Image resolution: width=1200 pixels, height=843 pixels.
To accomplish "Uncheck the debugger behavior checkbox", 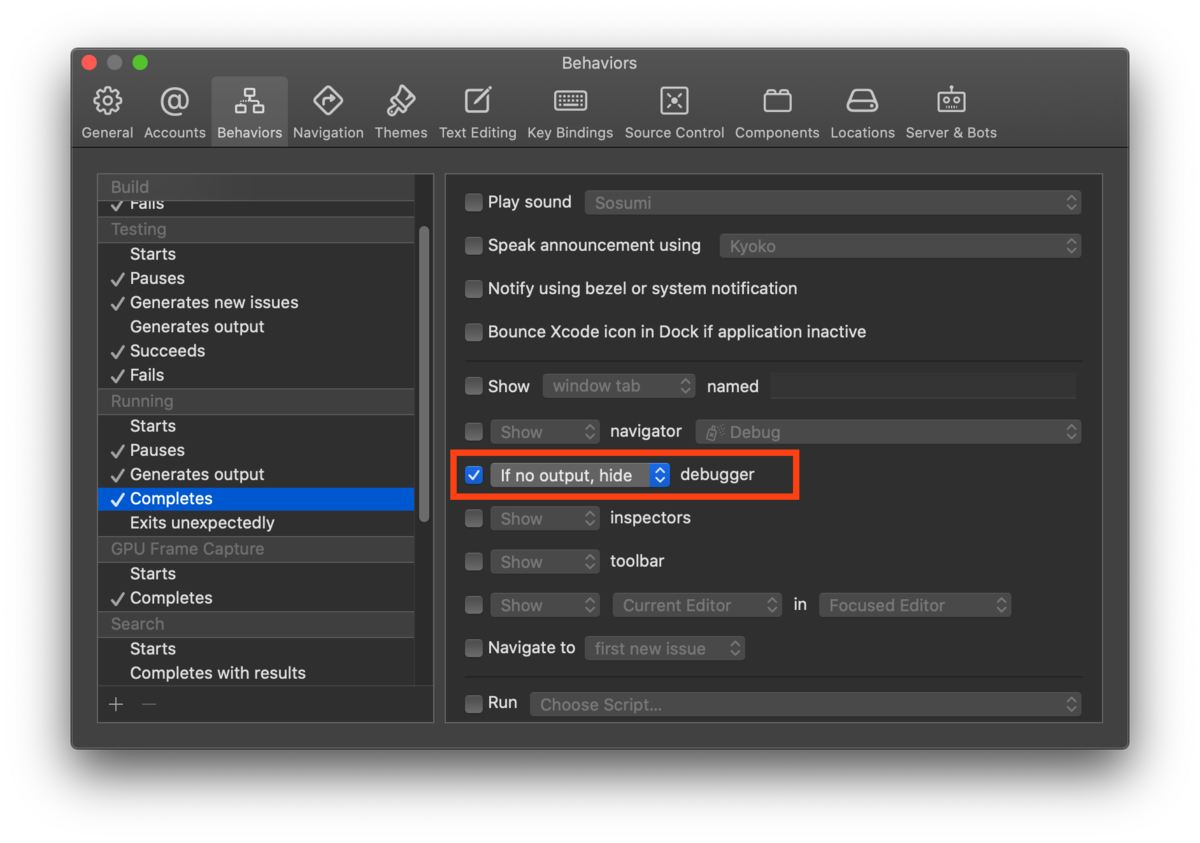I will (x=474, y=475).
